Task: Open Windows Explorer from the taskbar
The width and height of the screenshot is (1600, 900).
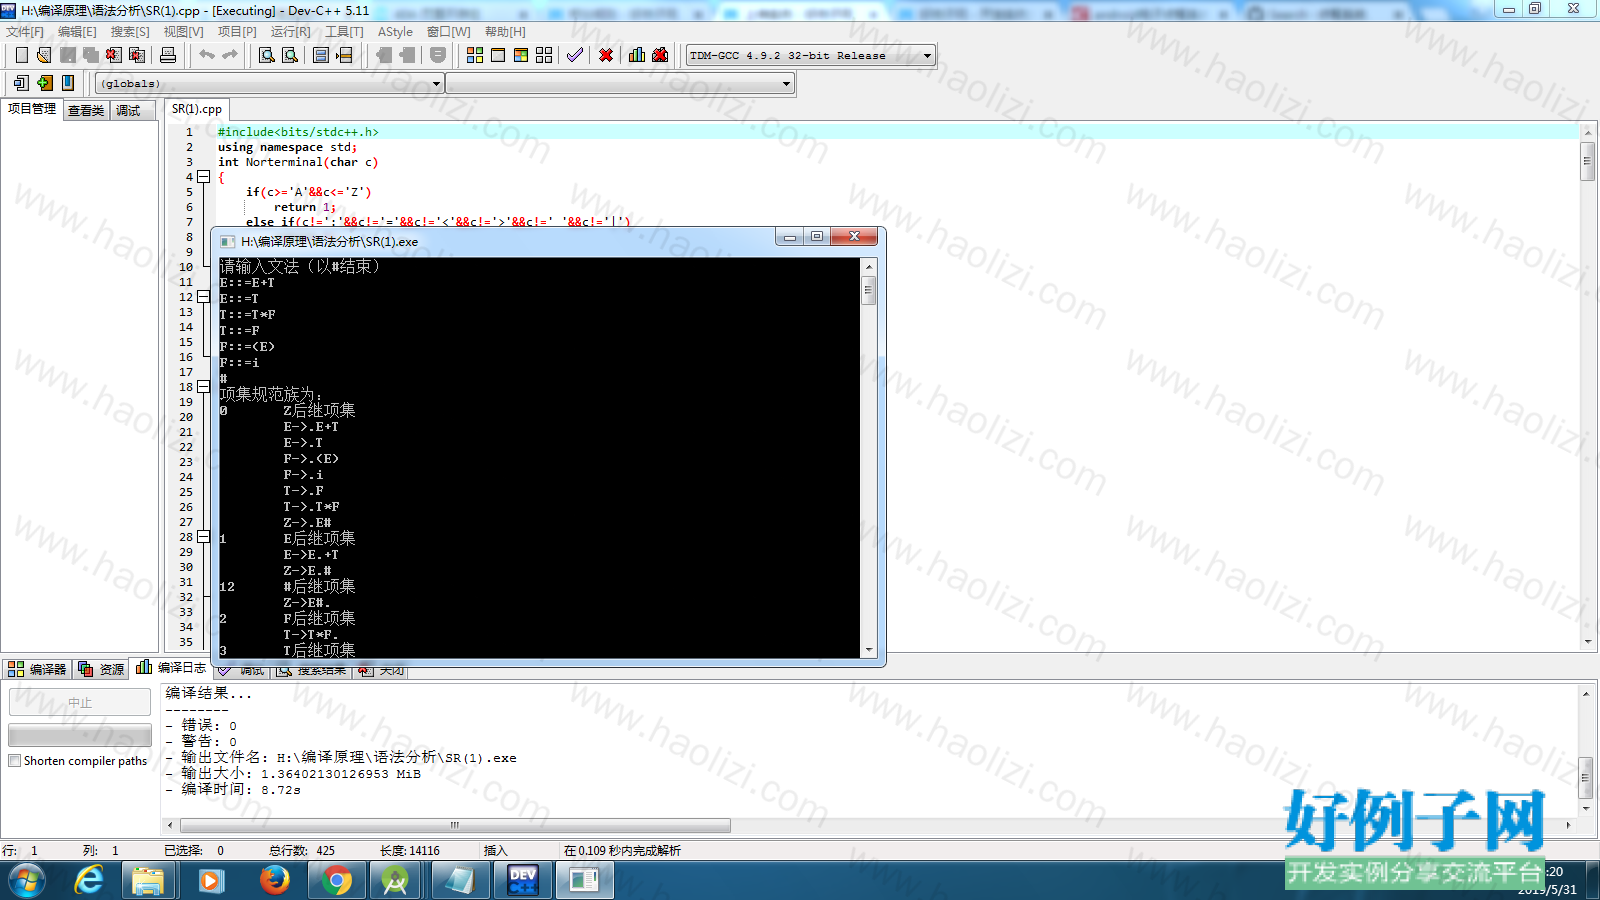Action: [148, 880]
